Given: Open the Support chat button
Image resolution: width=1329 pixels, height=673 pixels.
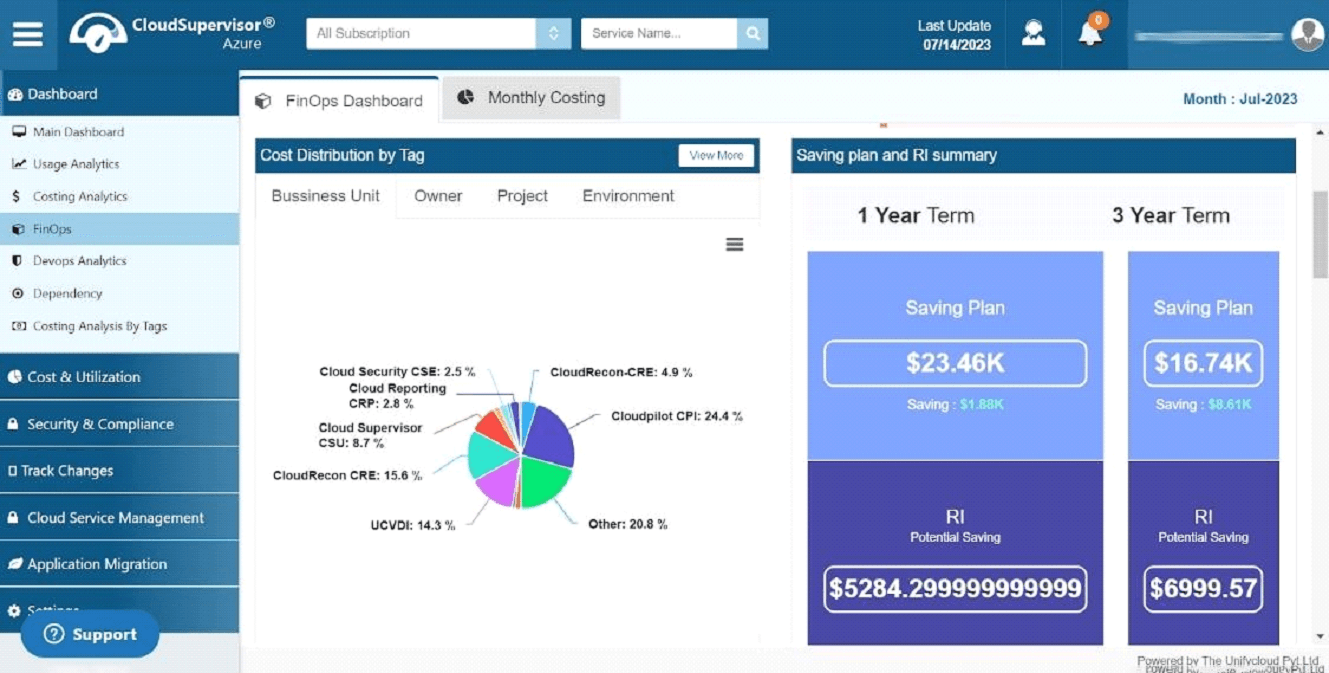Looking at the screenshot, I should point(90,634).
